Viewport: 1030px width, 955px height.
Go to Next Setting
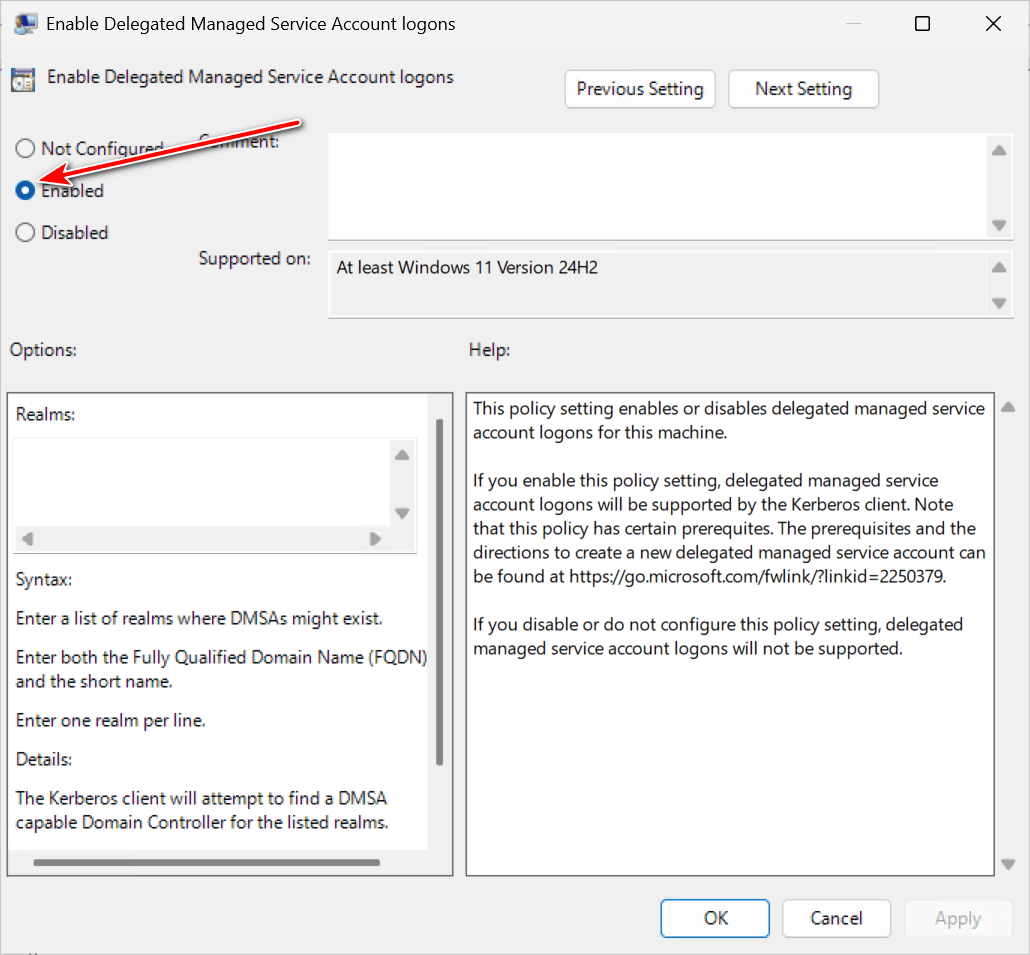click(x=803, y=89)
